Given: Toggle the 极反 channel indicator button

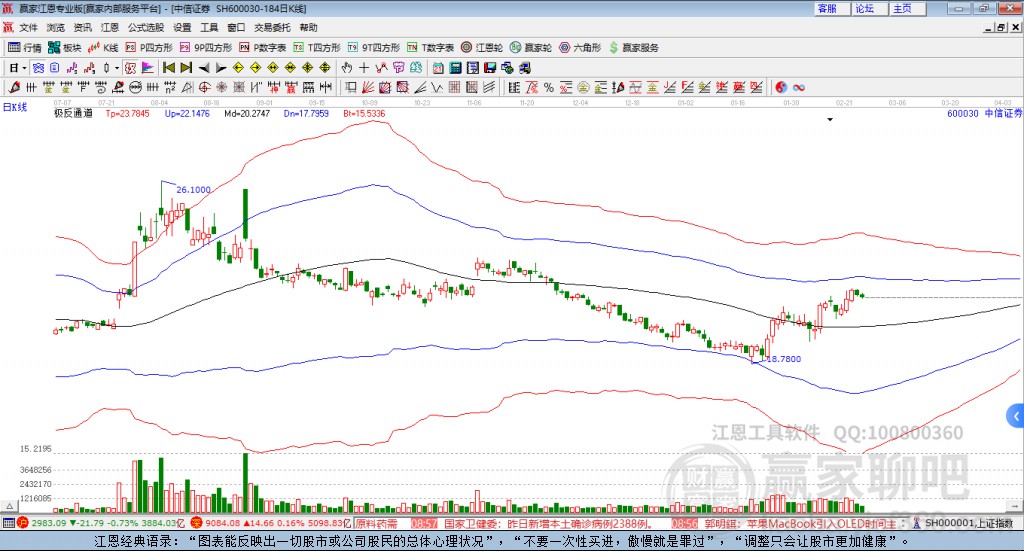Looking at the screenshot, I should (x=131, y=68).
